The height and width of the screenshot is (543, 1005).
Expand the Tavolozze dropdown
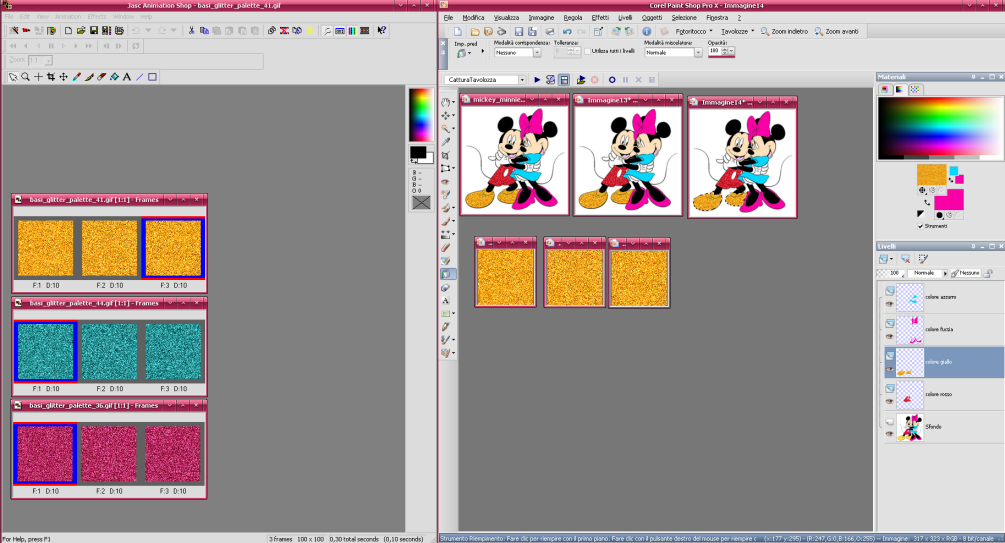[x=752, y=31]
